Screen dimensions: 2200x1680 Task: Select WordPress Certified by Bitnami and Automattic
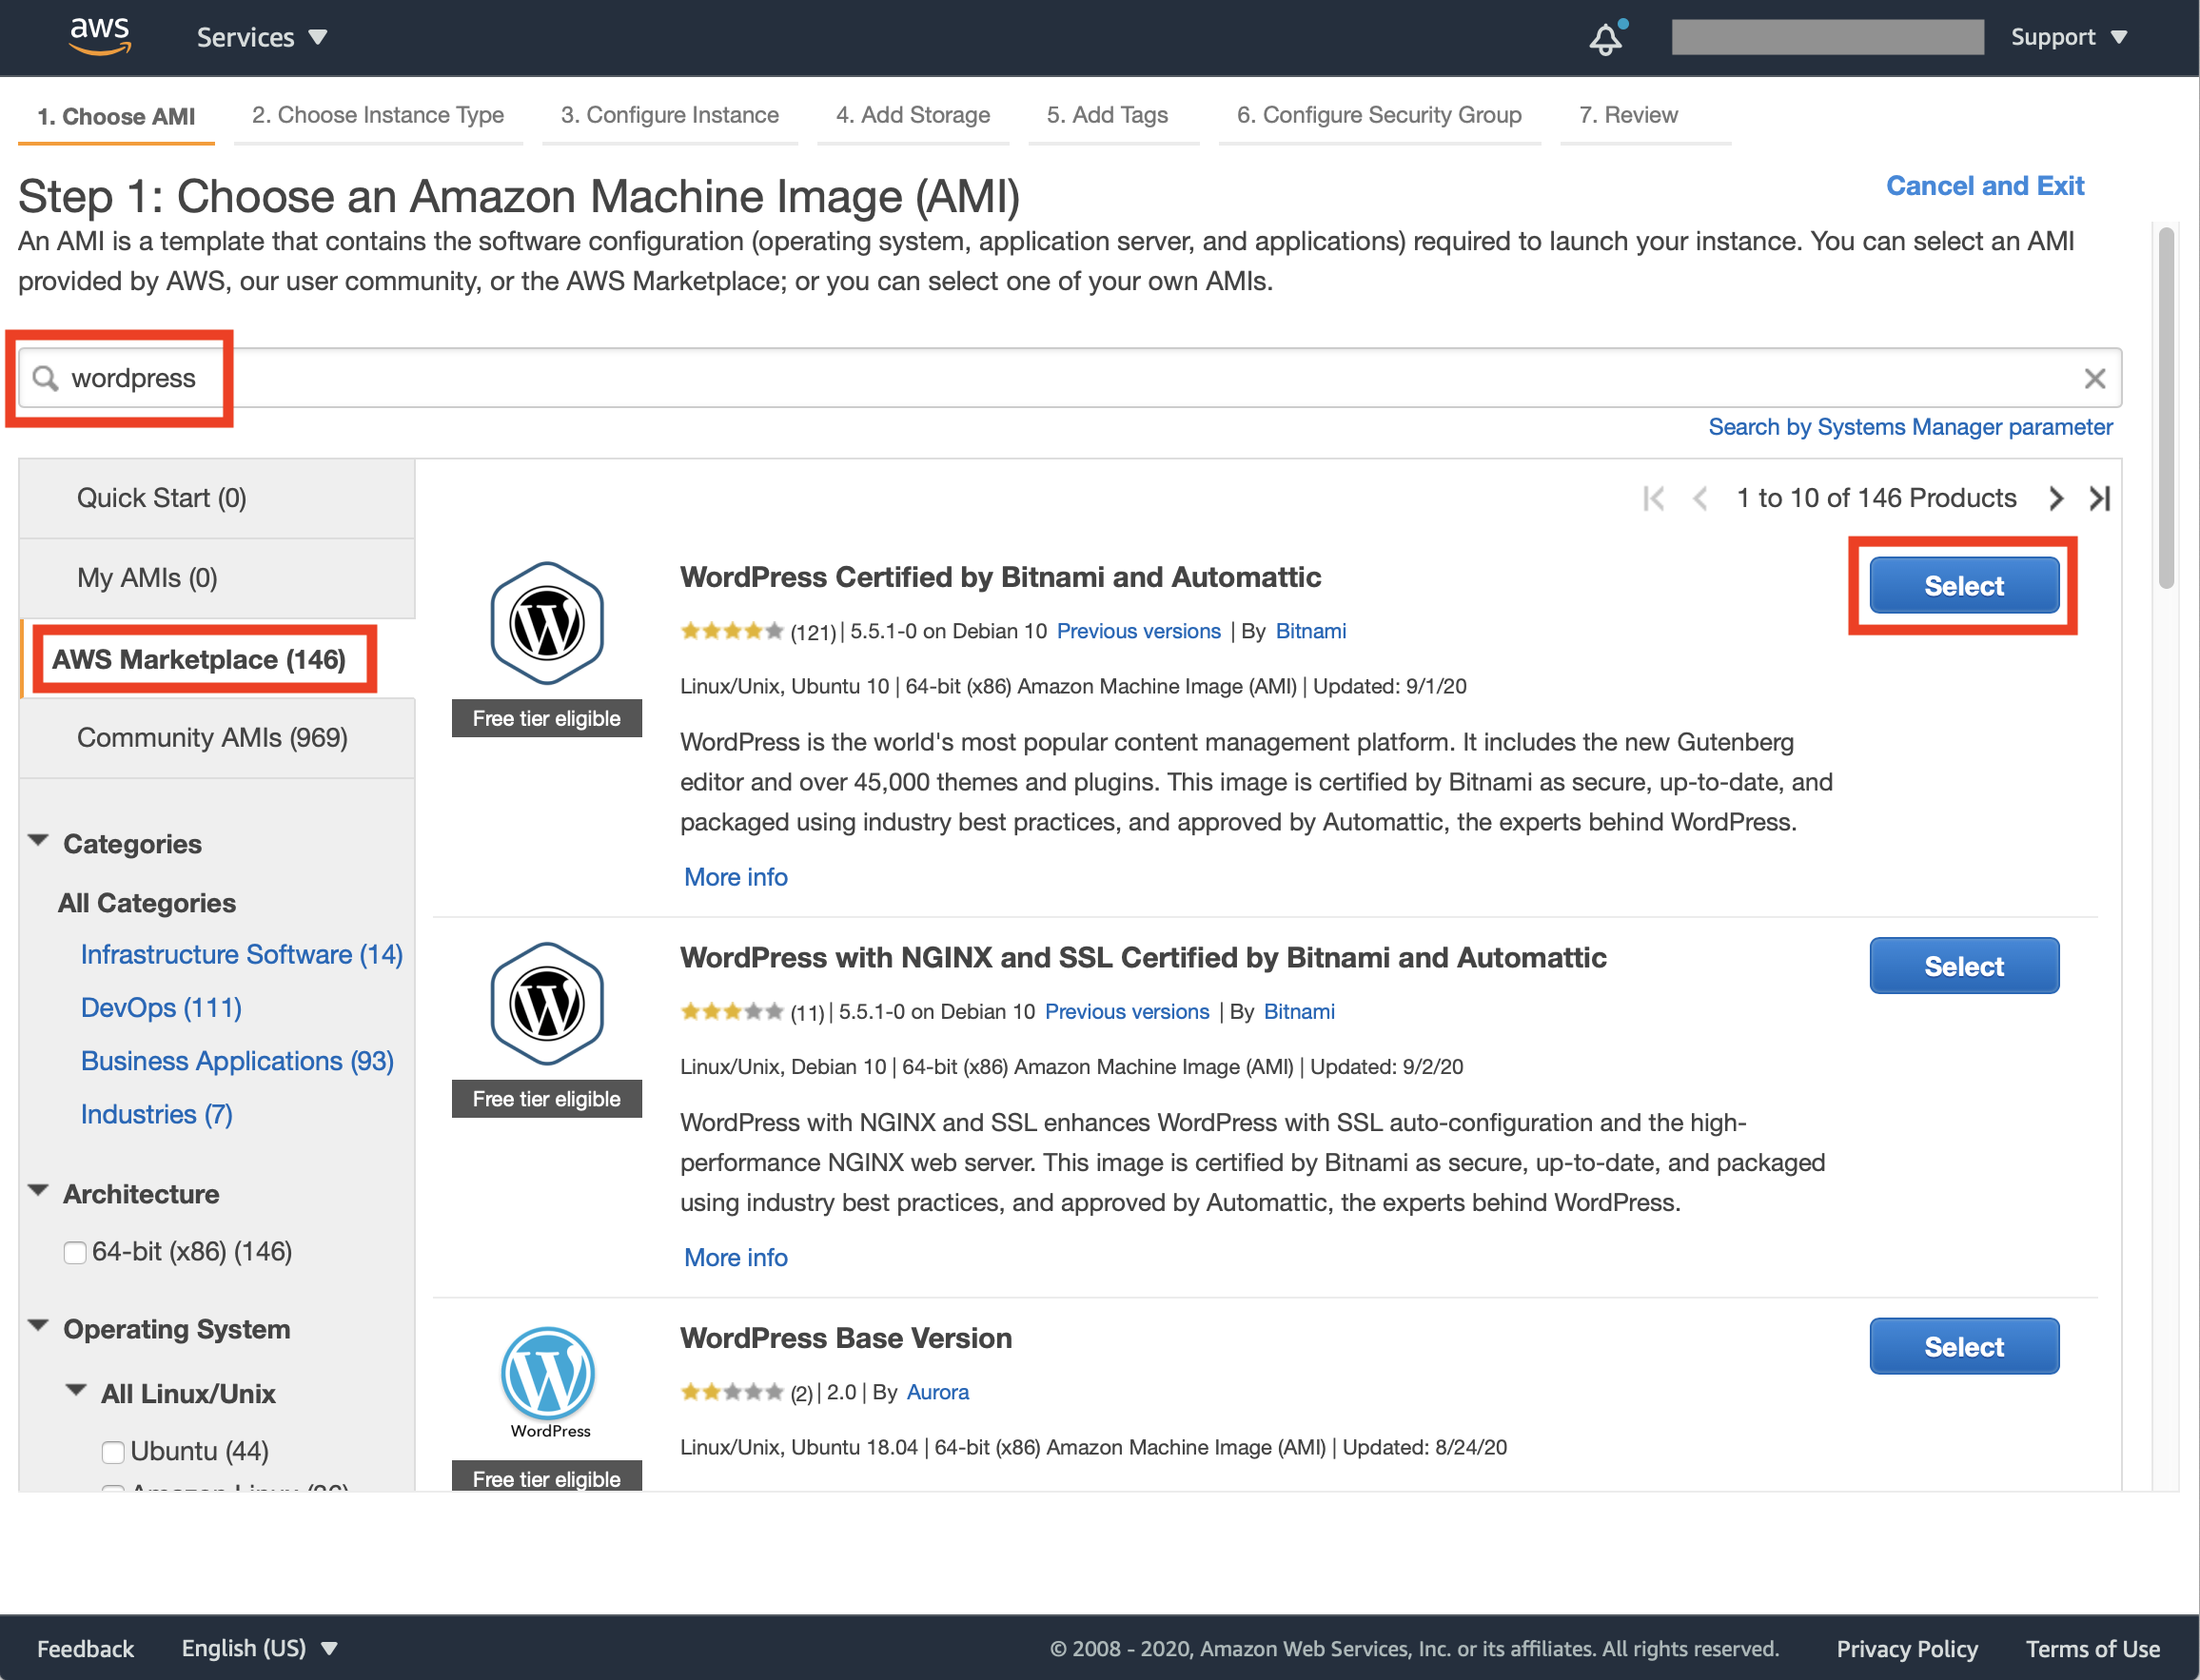click(1964, 586)
